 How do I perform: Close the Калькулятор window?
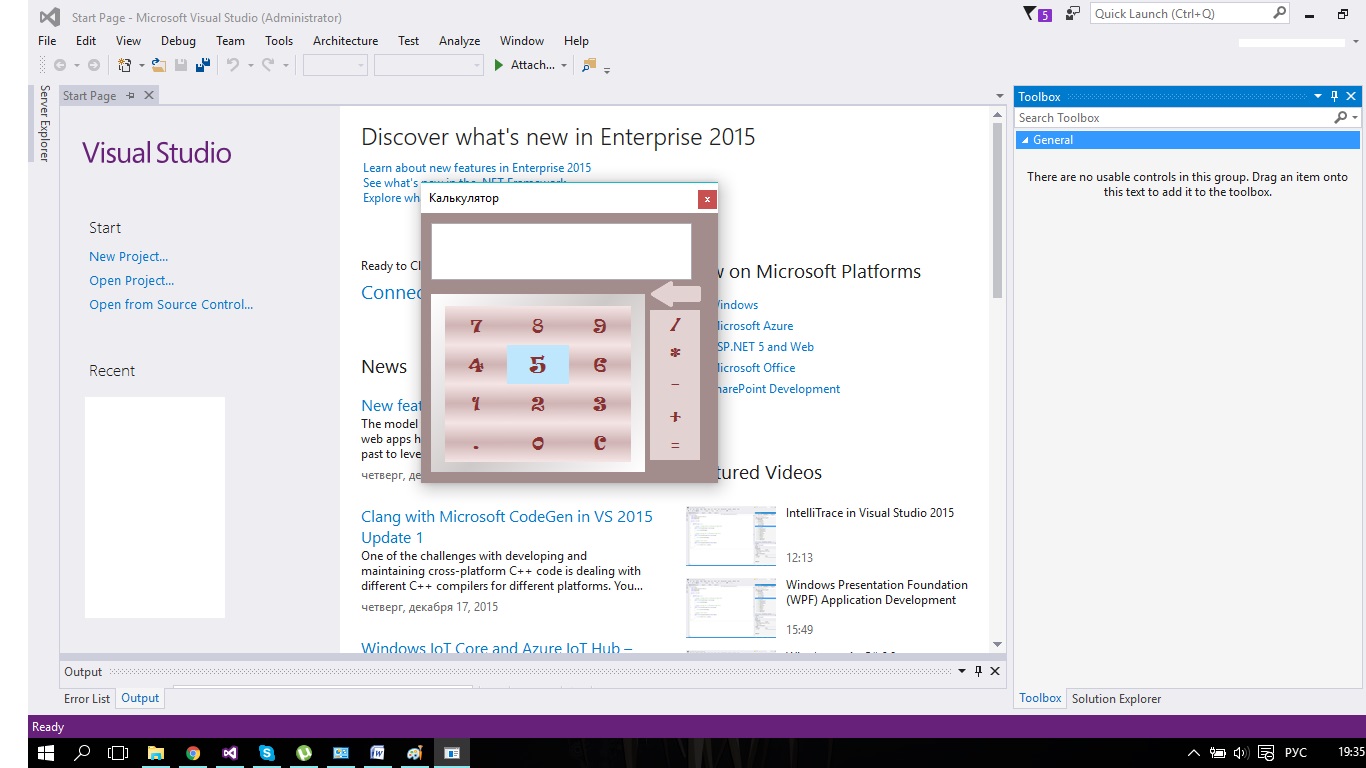pyautogui.click(x=707, y=199)
